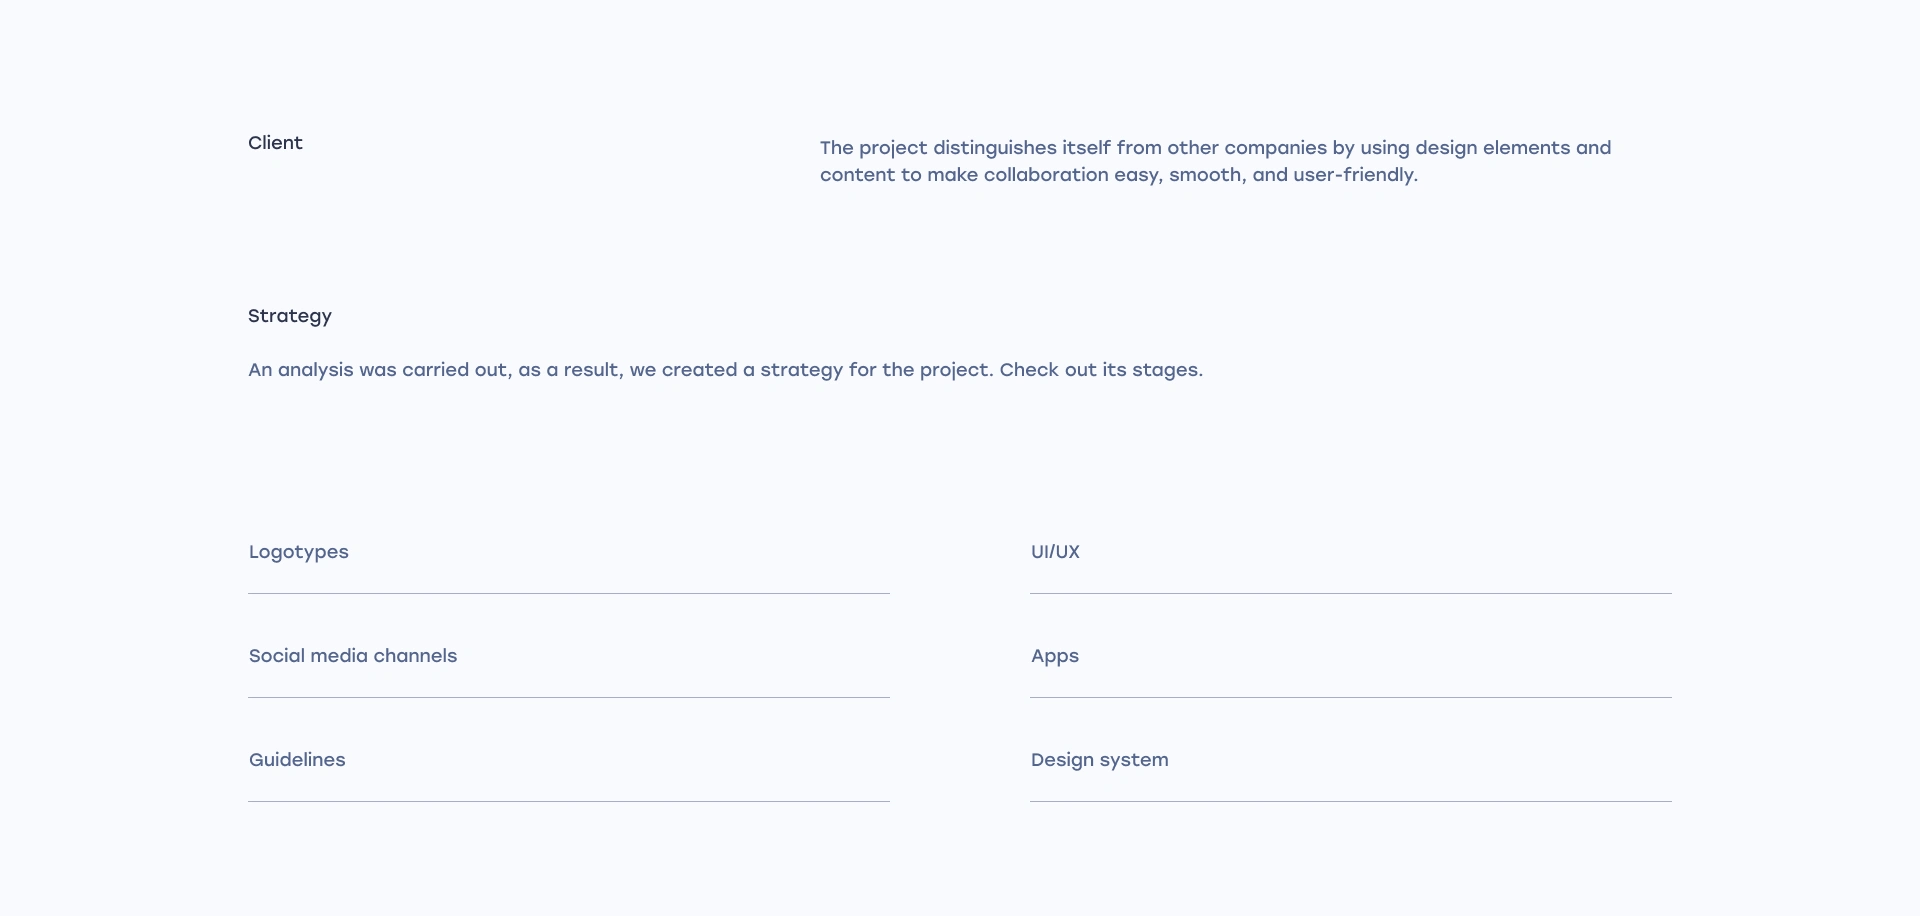The height and width of the screenshot is (916, 1920).
Task: Click the Client heading
Action: pos(275,143)
